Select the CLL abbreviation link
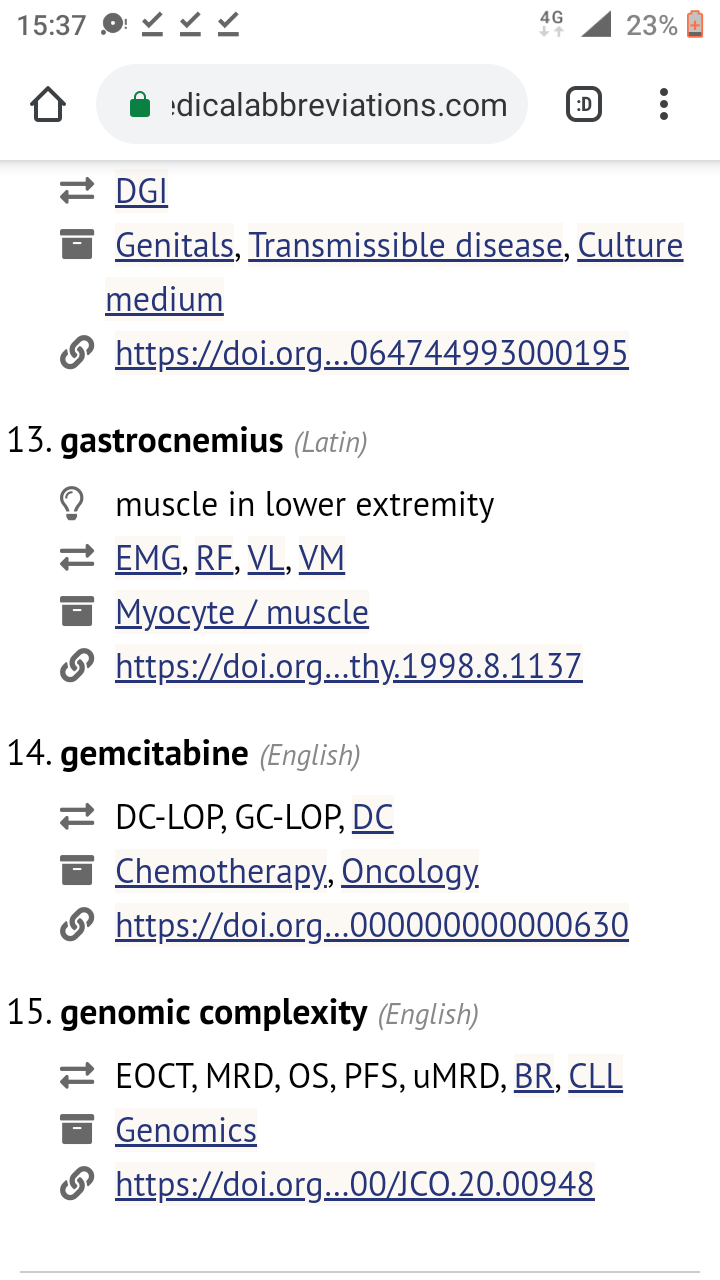 [x=595, y=1076]
